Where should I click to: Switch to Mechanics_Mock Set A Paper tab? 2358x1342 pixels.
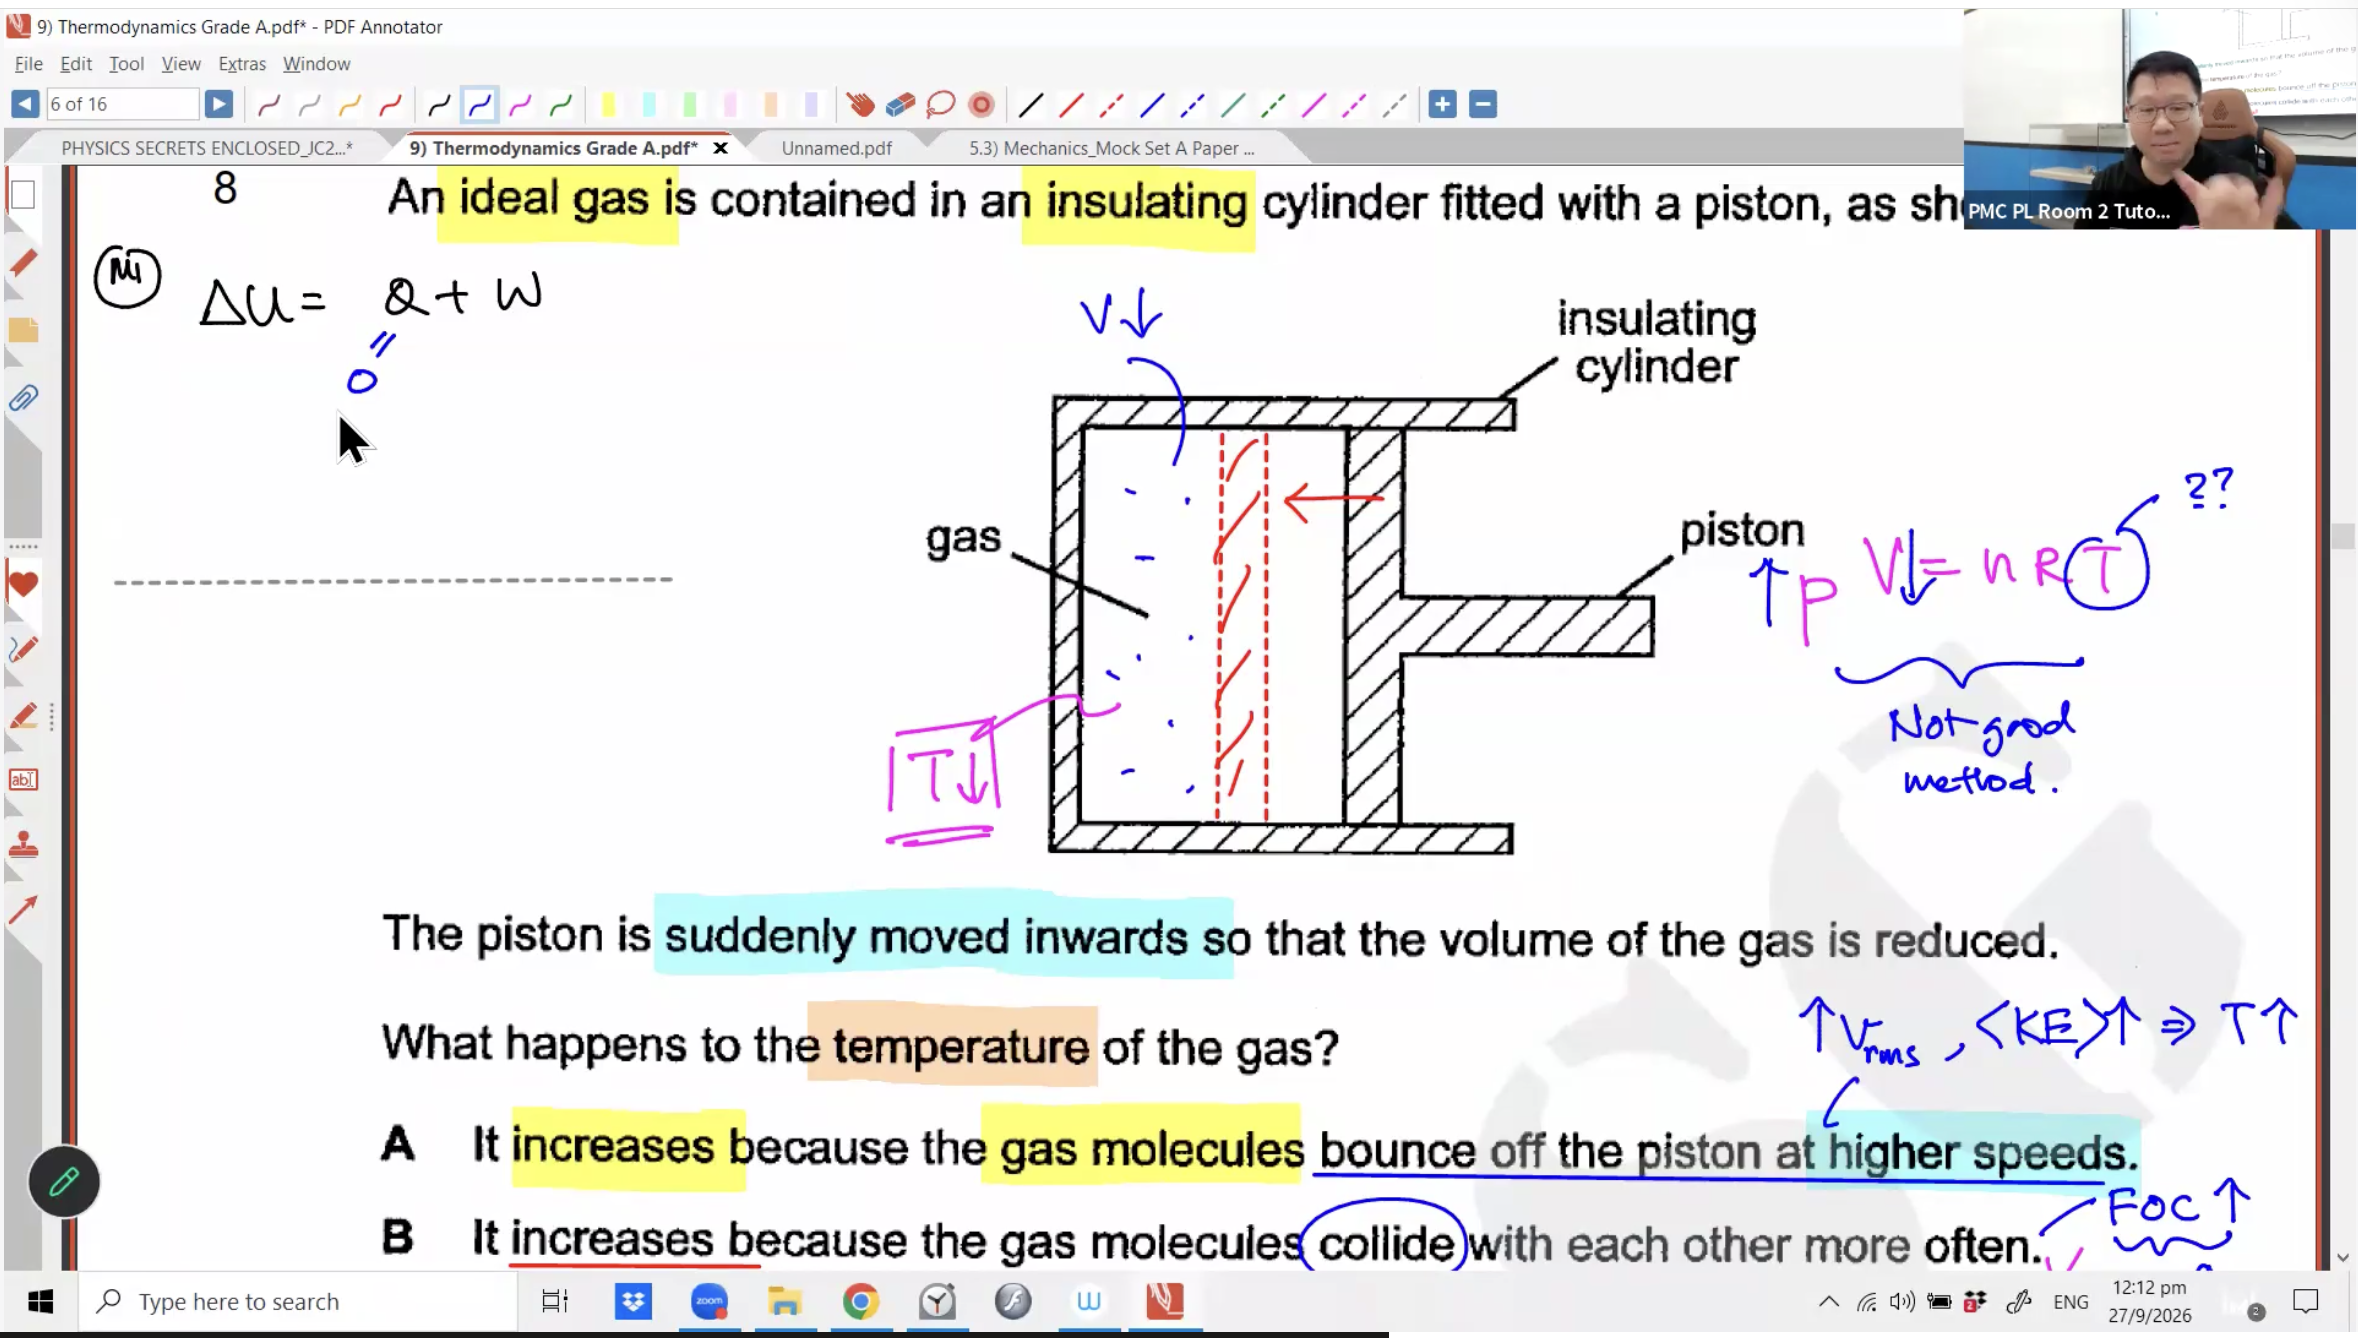[x=1111, y=148]
